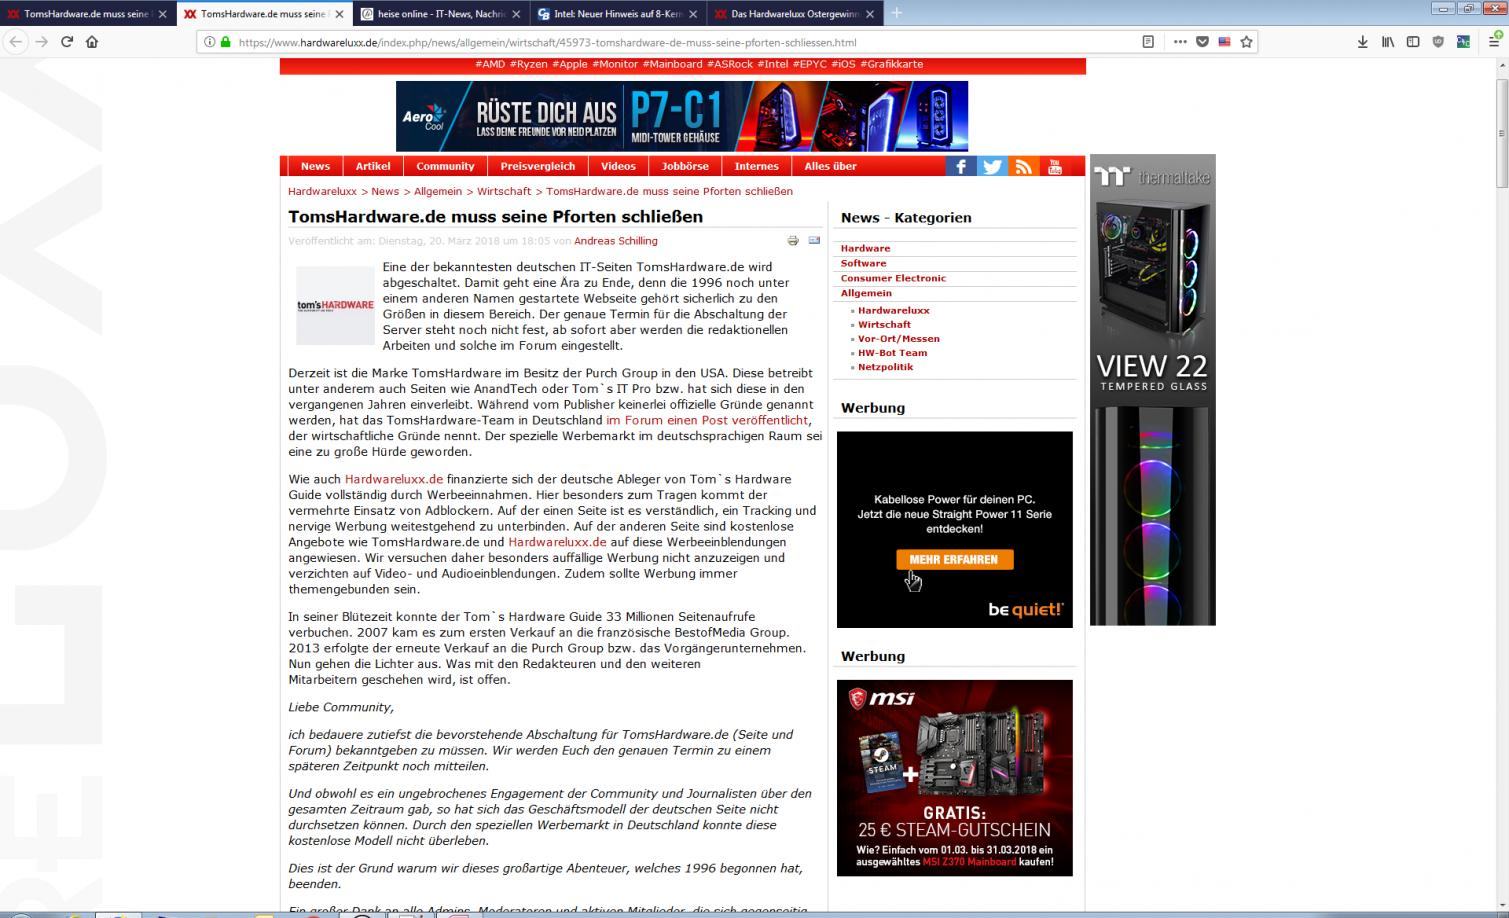Open the Consumer Electronic category link

[893, 278]
